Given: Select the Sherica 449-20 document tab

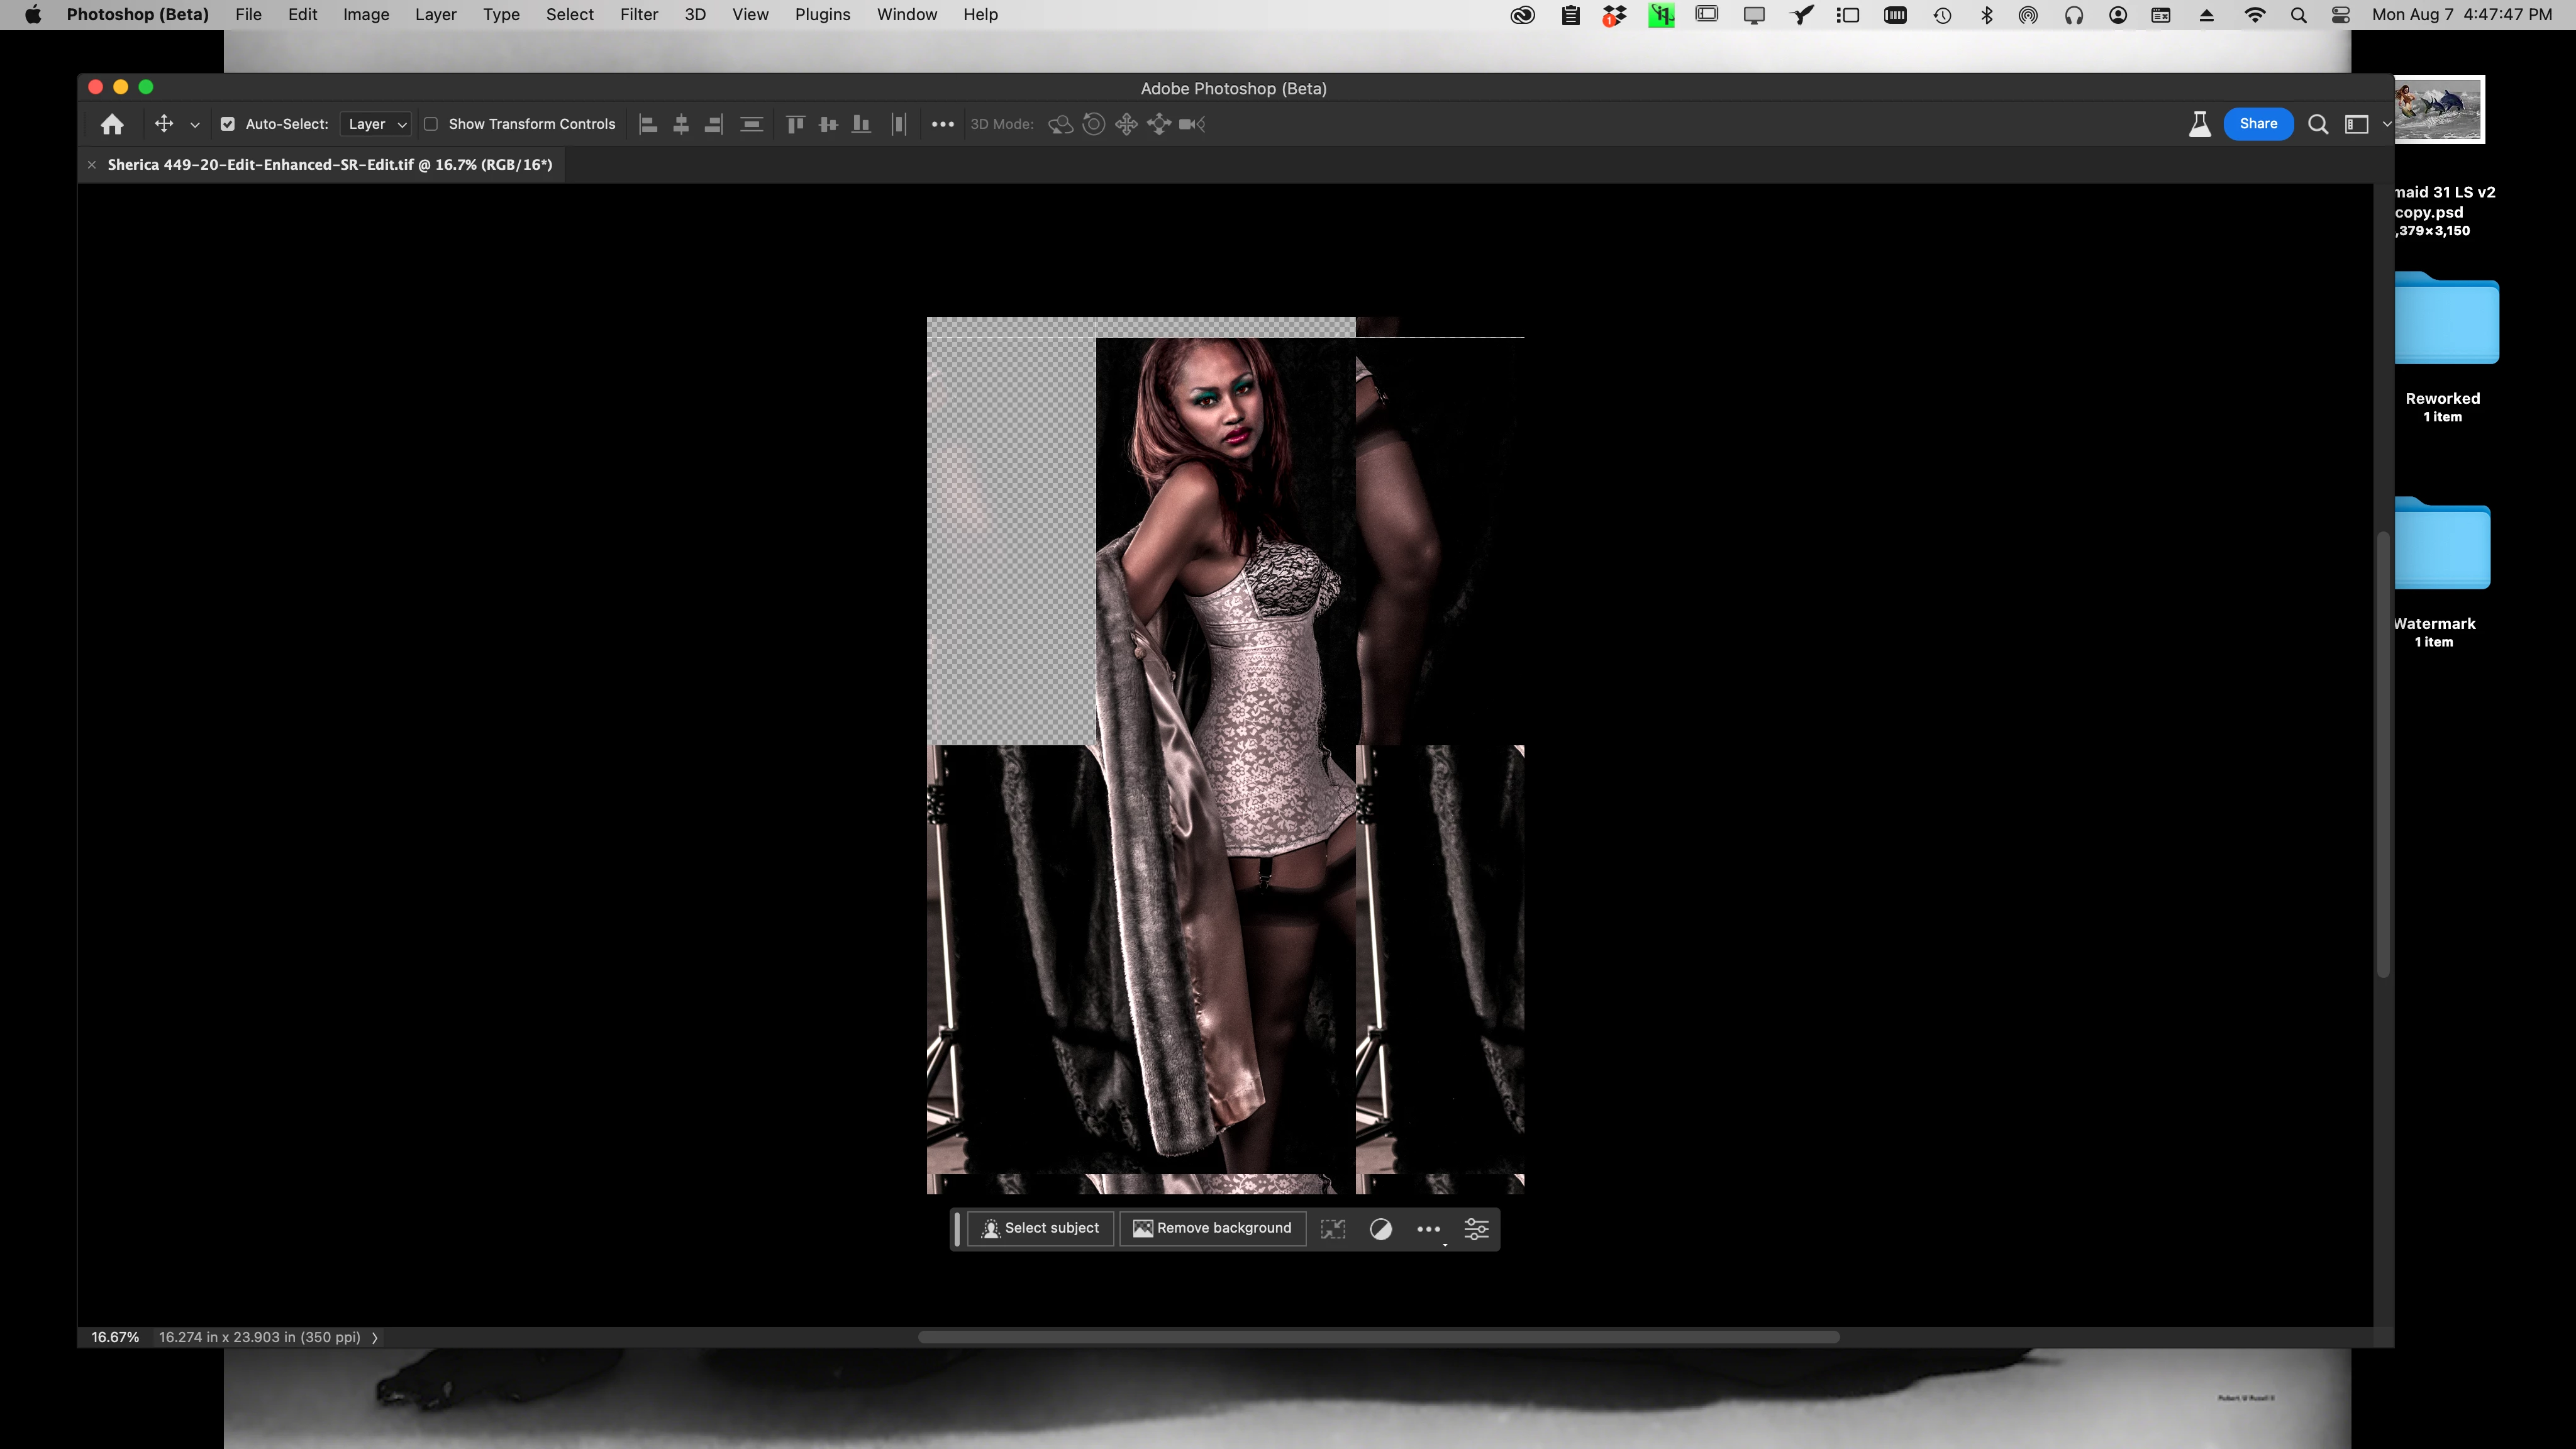Looking at the screenshot, I should coord(329,165).
